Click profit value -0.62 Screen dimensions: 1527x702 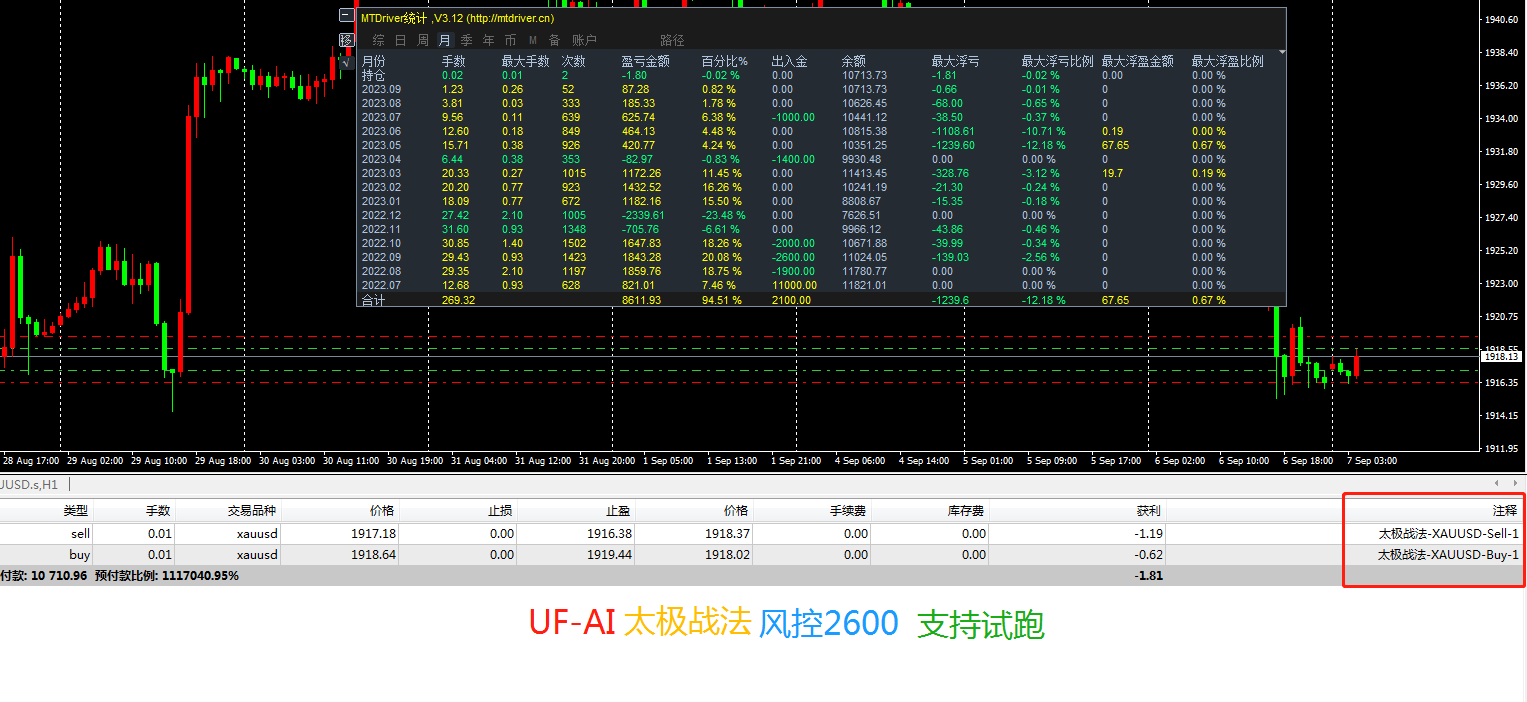(x=1148, y=554)
